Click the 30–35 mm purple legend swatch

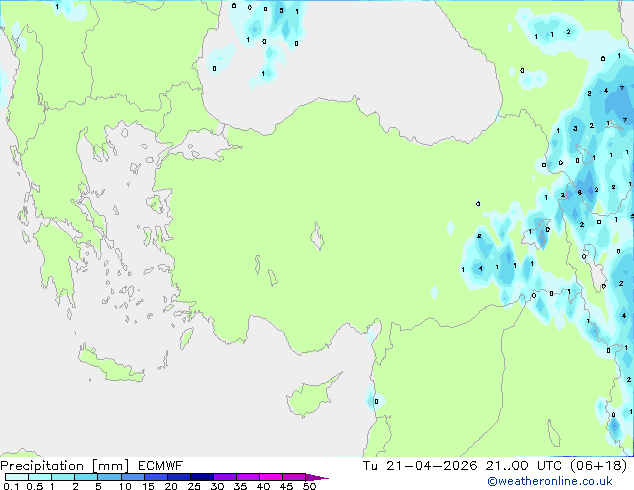point(224,477)
